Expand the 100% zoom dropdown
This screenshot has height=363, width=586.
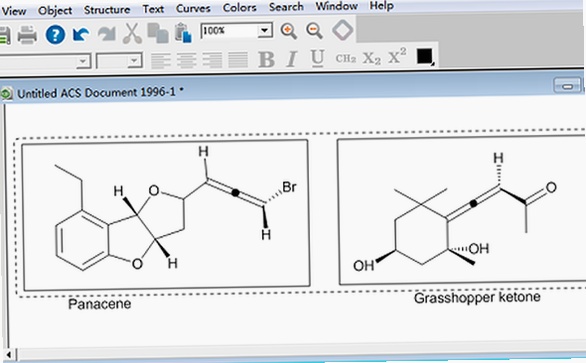(x=265, y=30)
